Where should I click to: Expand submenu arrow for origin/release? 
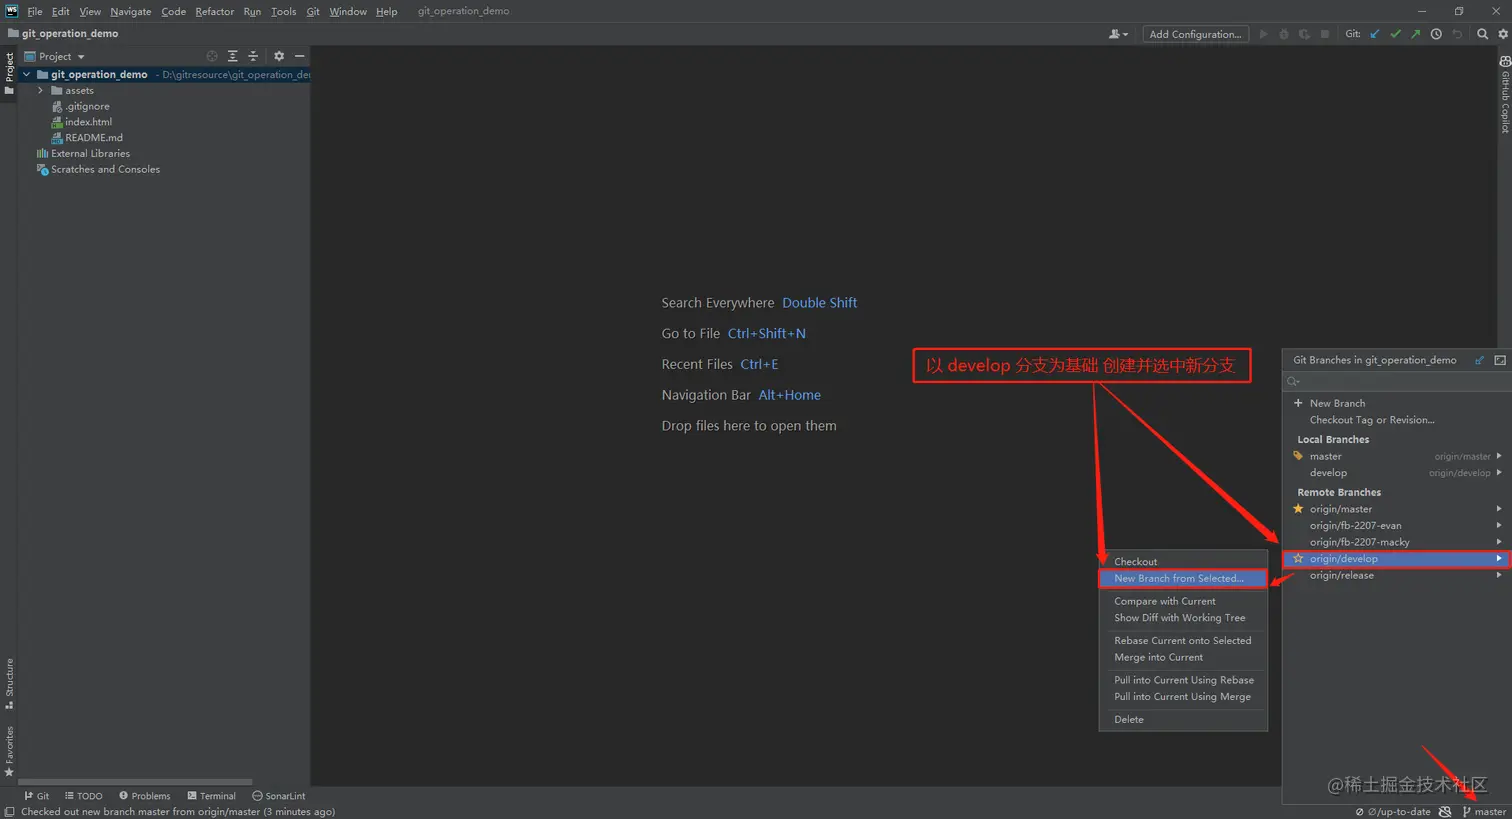(x=1499, y=575)
